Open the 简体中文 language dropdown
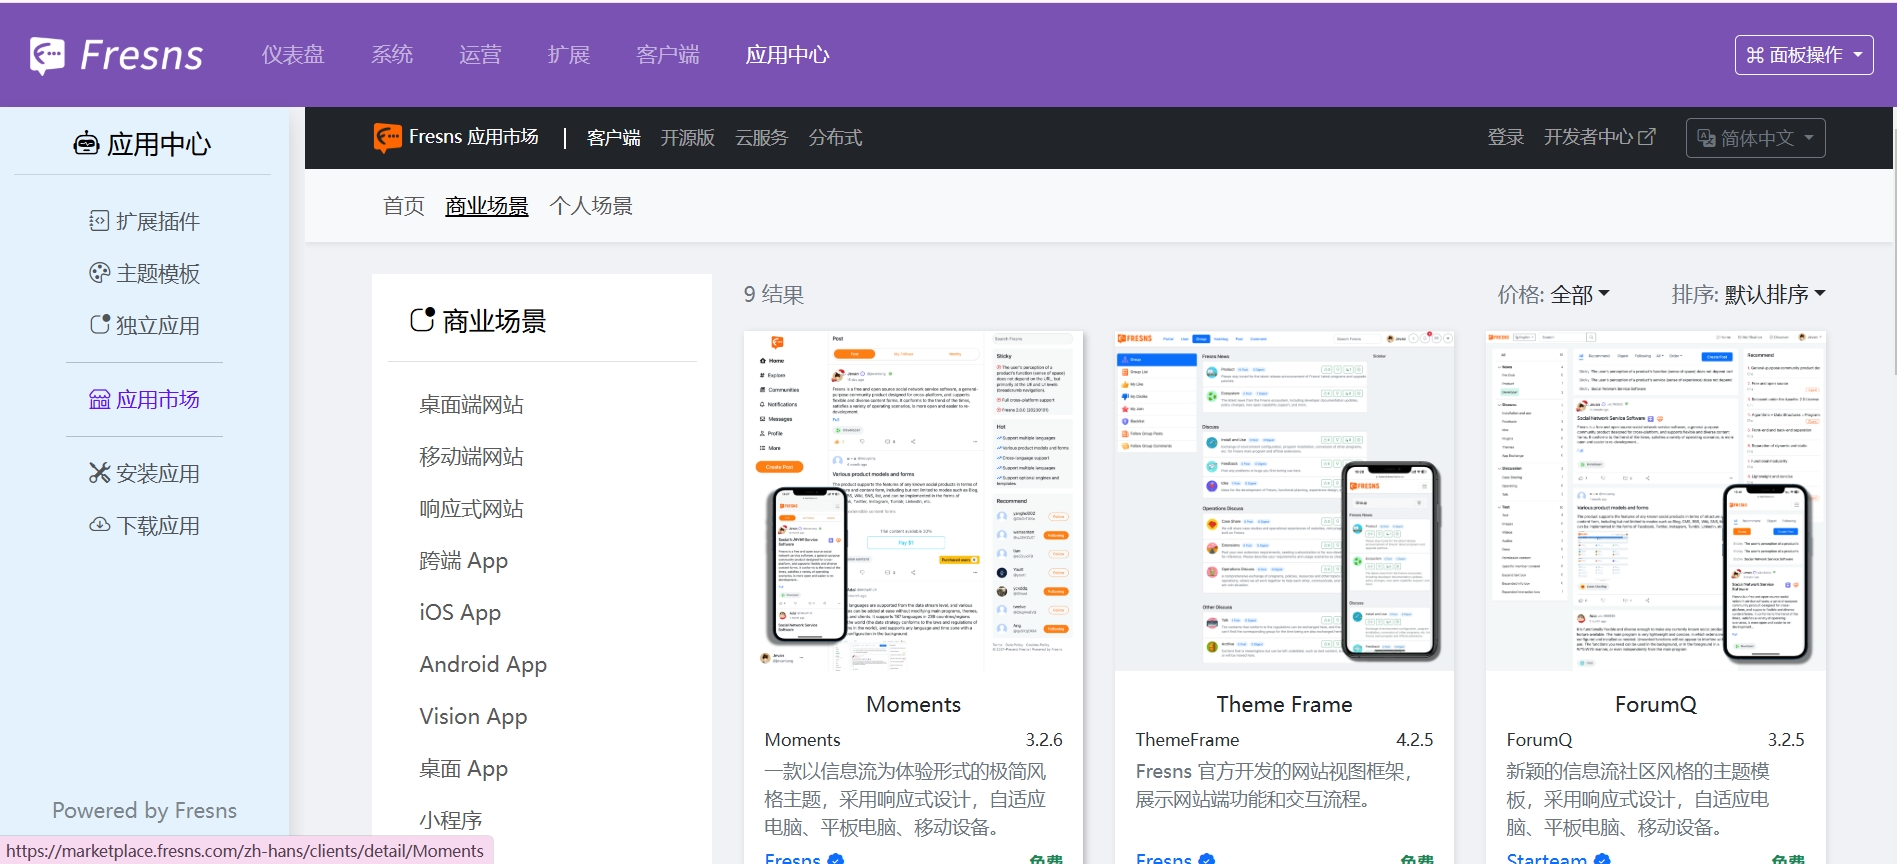1897x864 pixels. click(1755, 138)
